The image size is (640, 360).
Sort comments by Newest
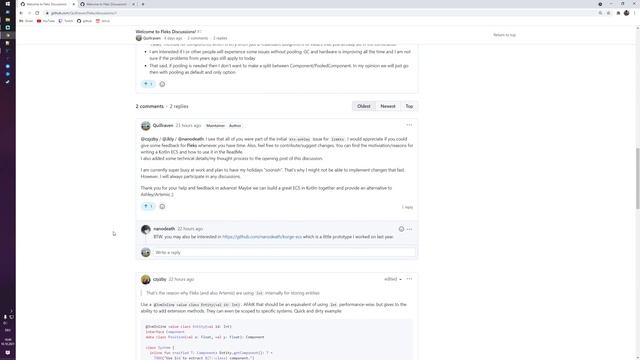tap(388, 106)
